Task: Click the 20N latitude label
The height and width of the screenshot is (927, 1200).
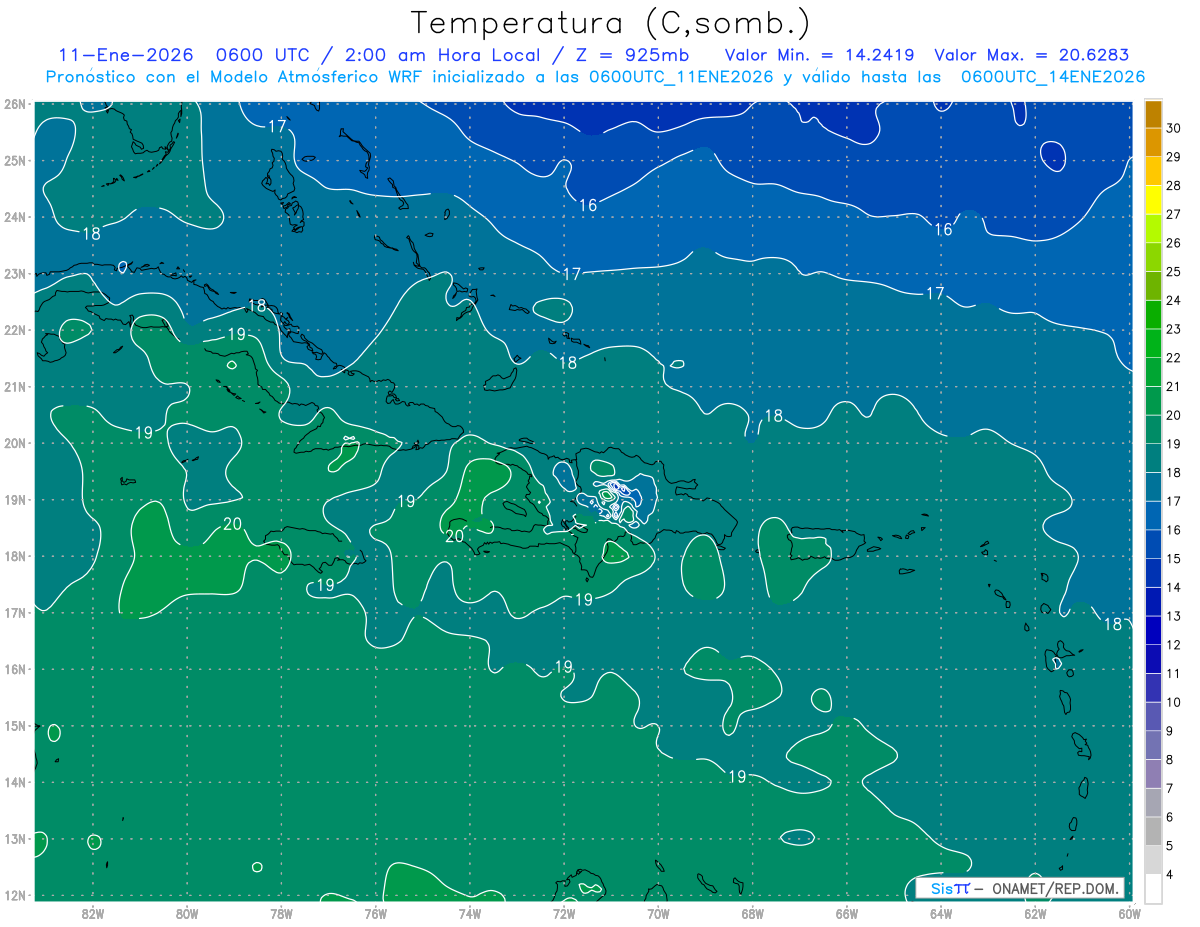Action: click(15, 443)
